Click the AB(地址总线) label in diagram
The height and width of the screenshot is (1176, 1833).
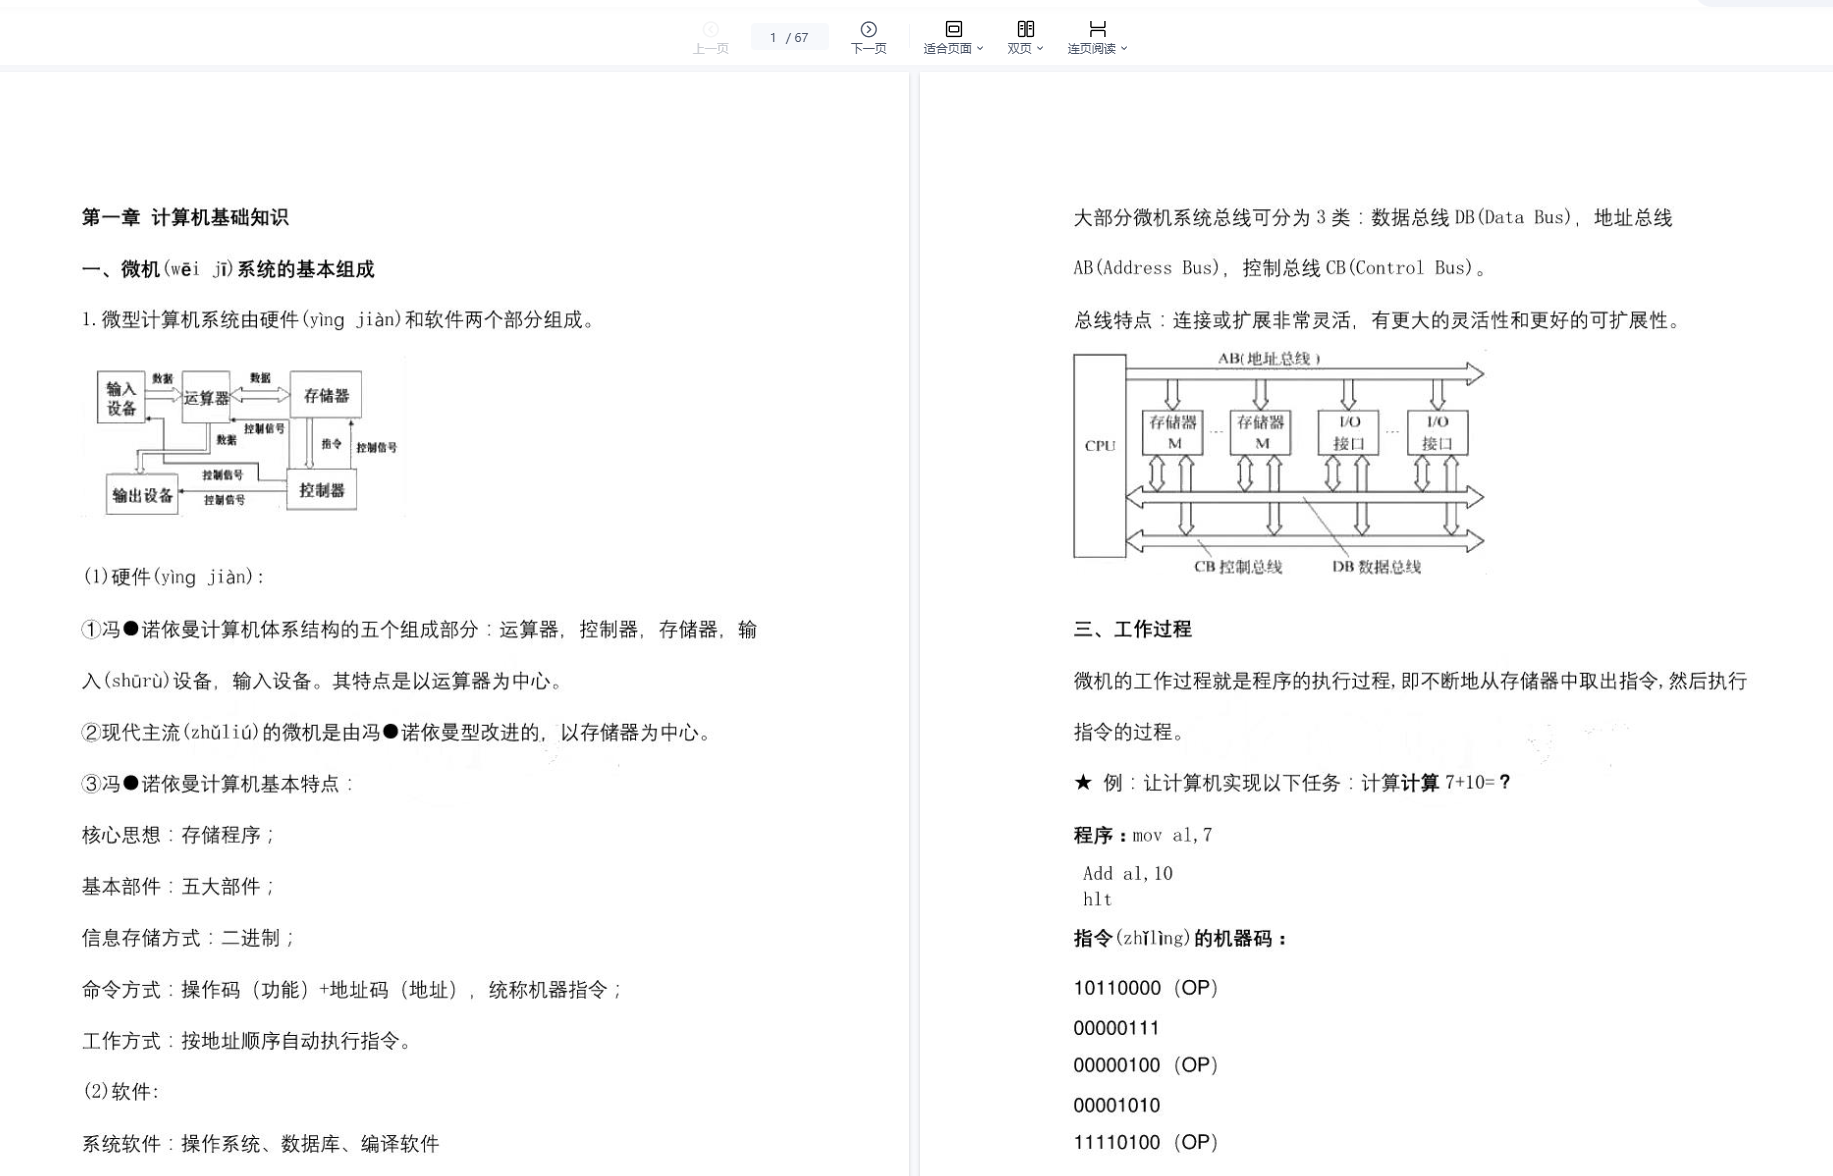(x=1268, y=358)
